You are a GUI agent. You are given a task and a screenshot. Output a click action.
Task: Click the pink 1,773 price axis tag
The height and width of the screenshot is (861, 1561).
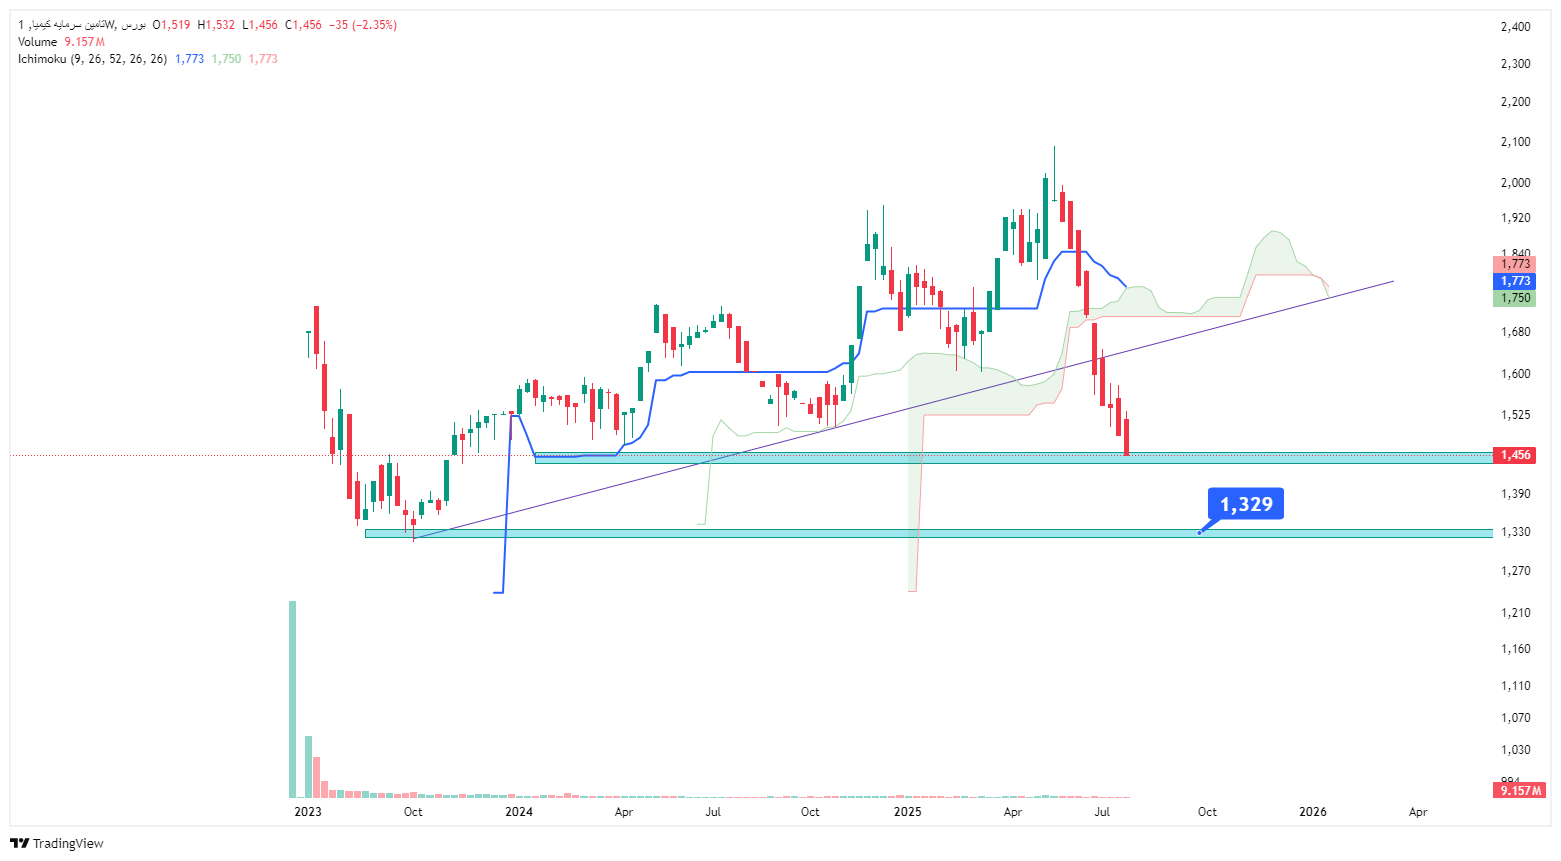coord(1514,264)
